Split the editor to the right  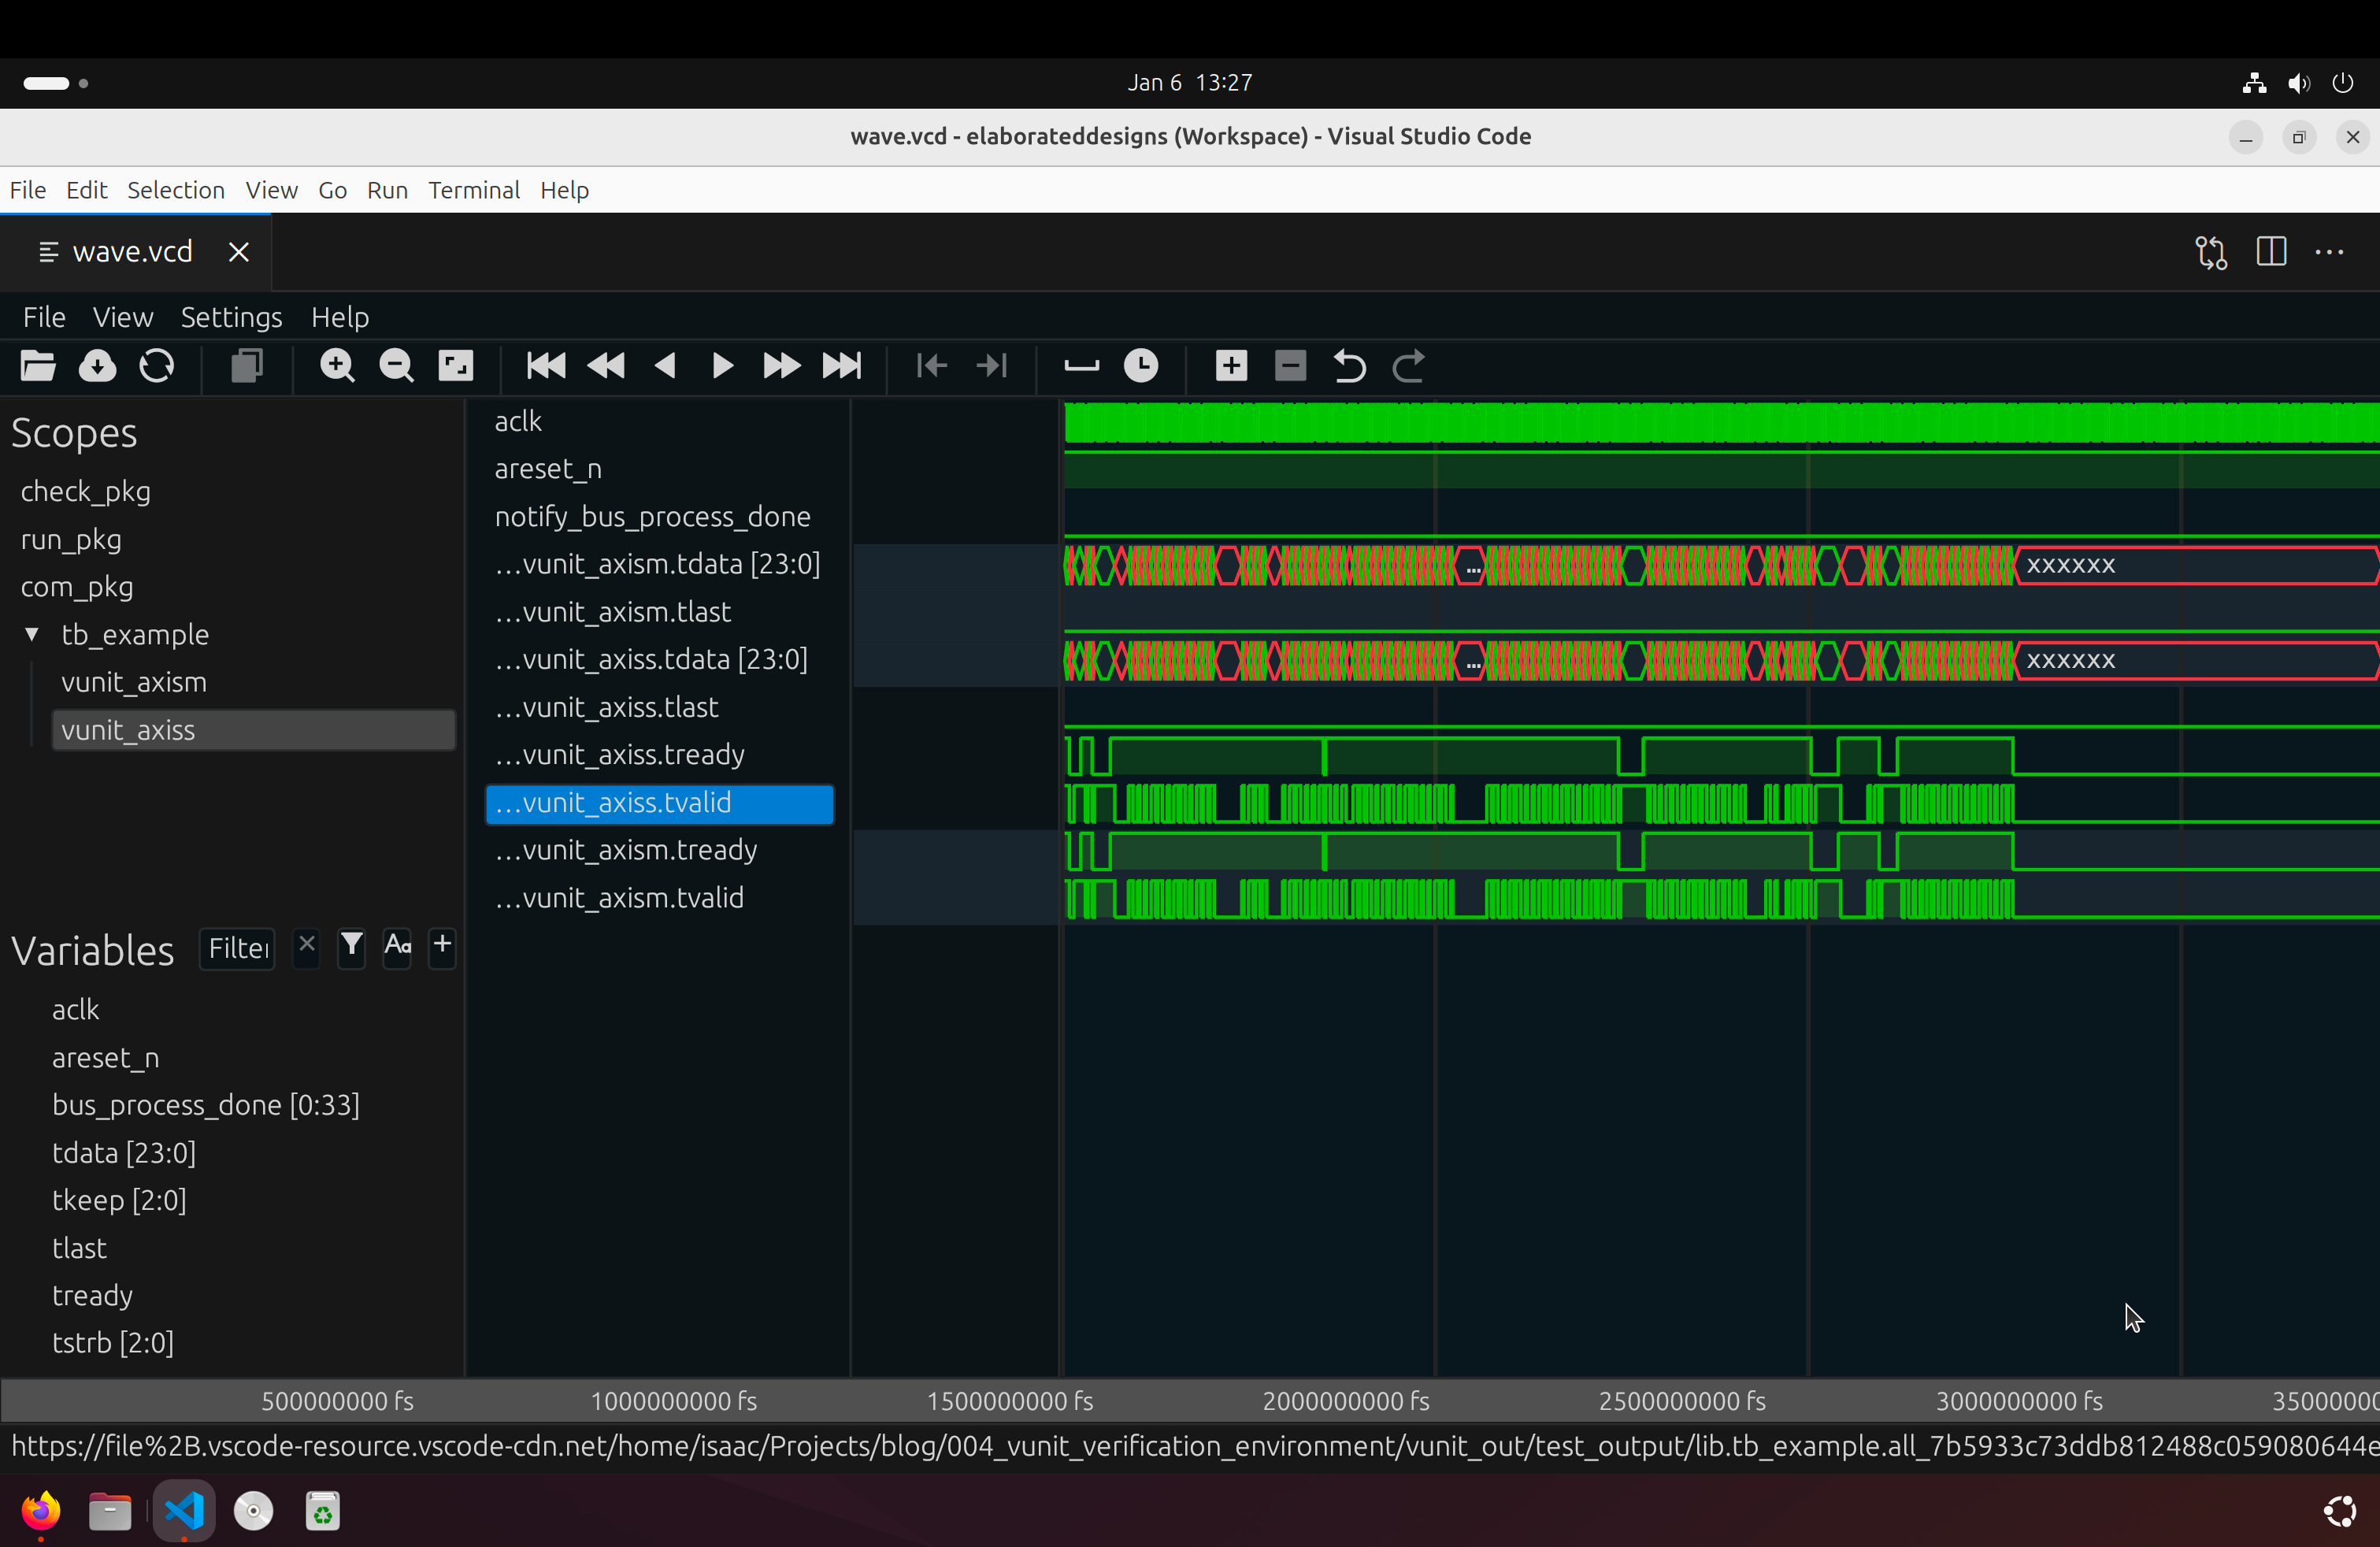click(2271, 252)
